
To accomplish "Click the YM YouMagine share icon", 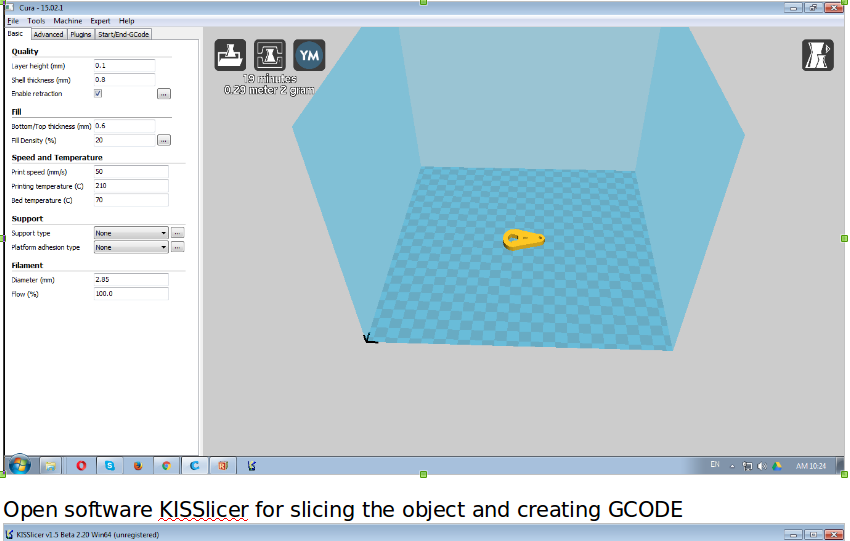I will click(309, 55).
